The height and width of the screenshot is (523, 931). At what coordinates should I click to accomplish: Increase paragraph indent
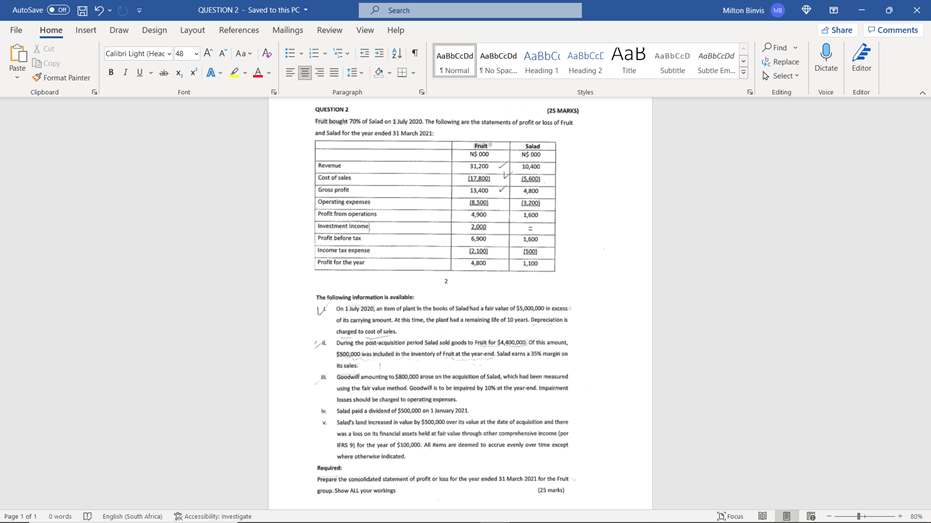(379, 53)
